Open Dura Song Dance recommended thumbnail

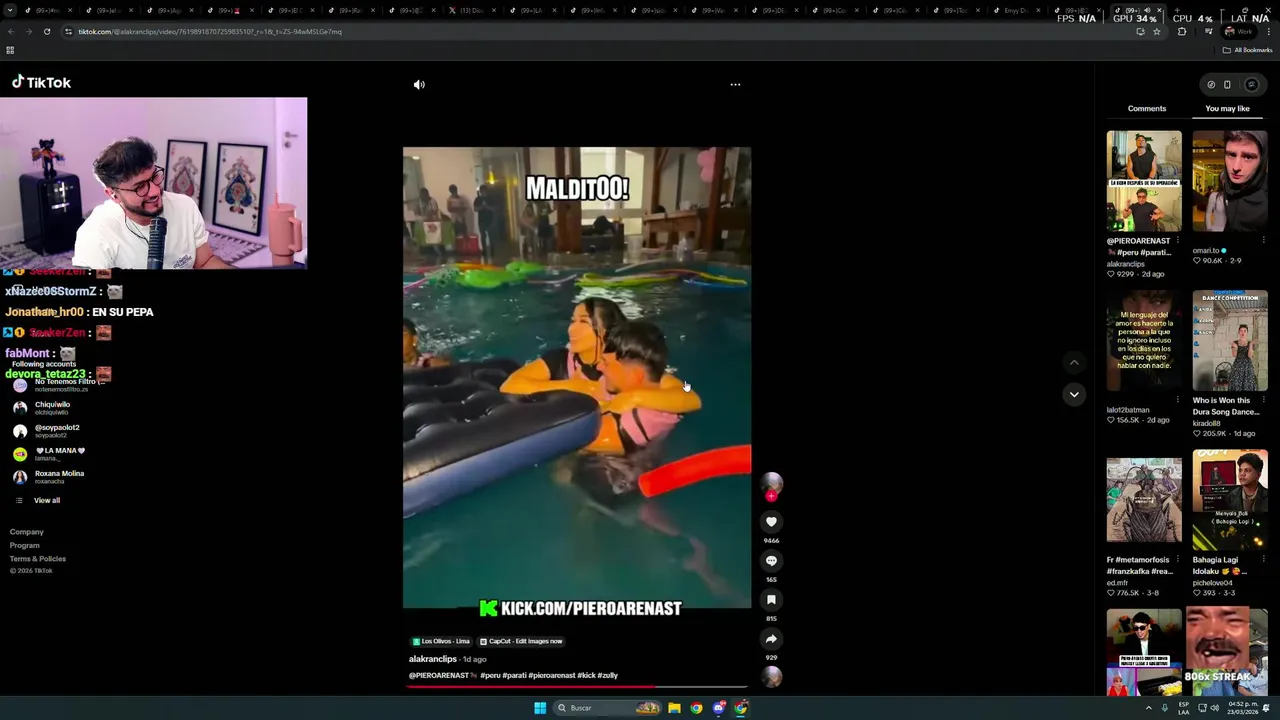[x=1229, y=341]
